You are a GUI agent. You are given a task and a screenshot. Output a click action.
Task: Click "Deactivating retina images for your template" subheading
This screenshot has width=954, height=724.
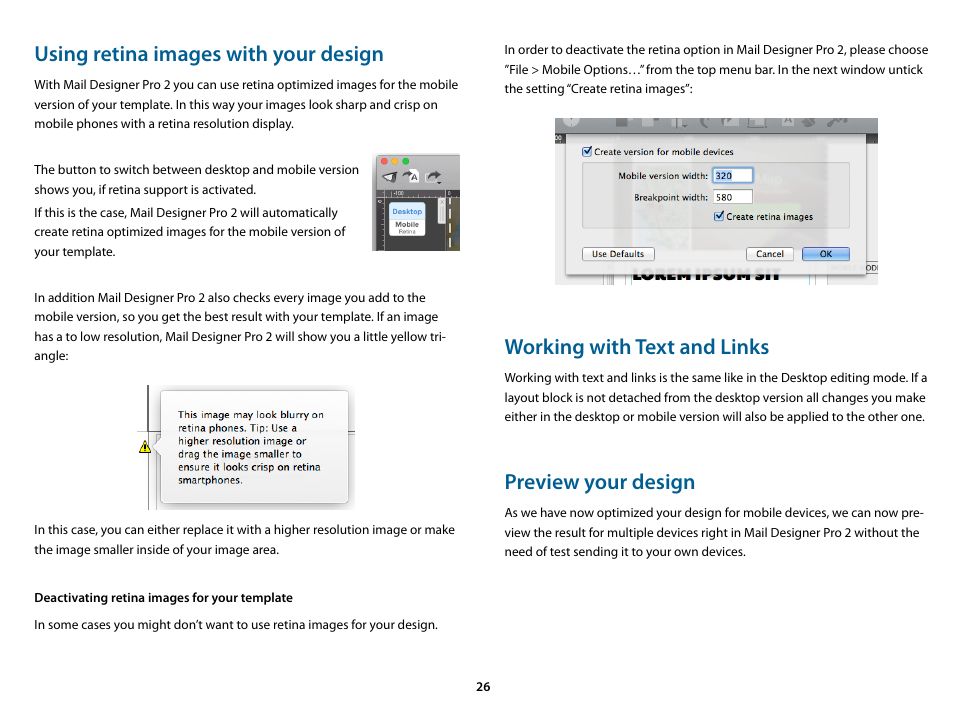(163, 597)
